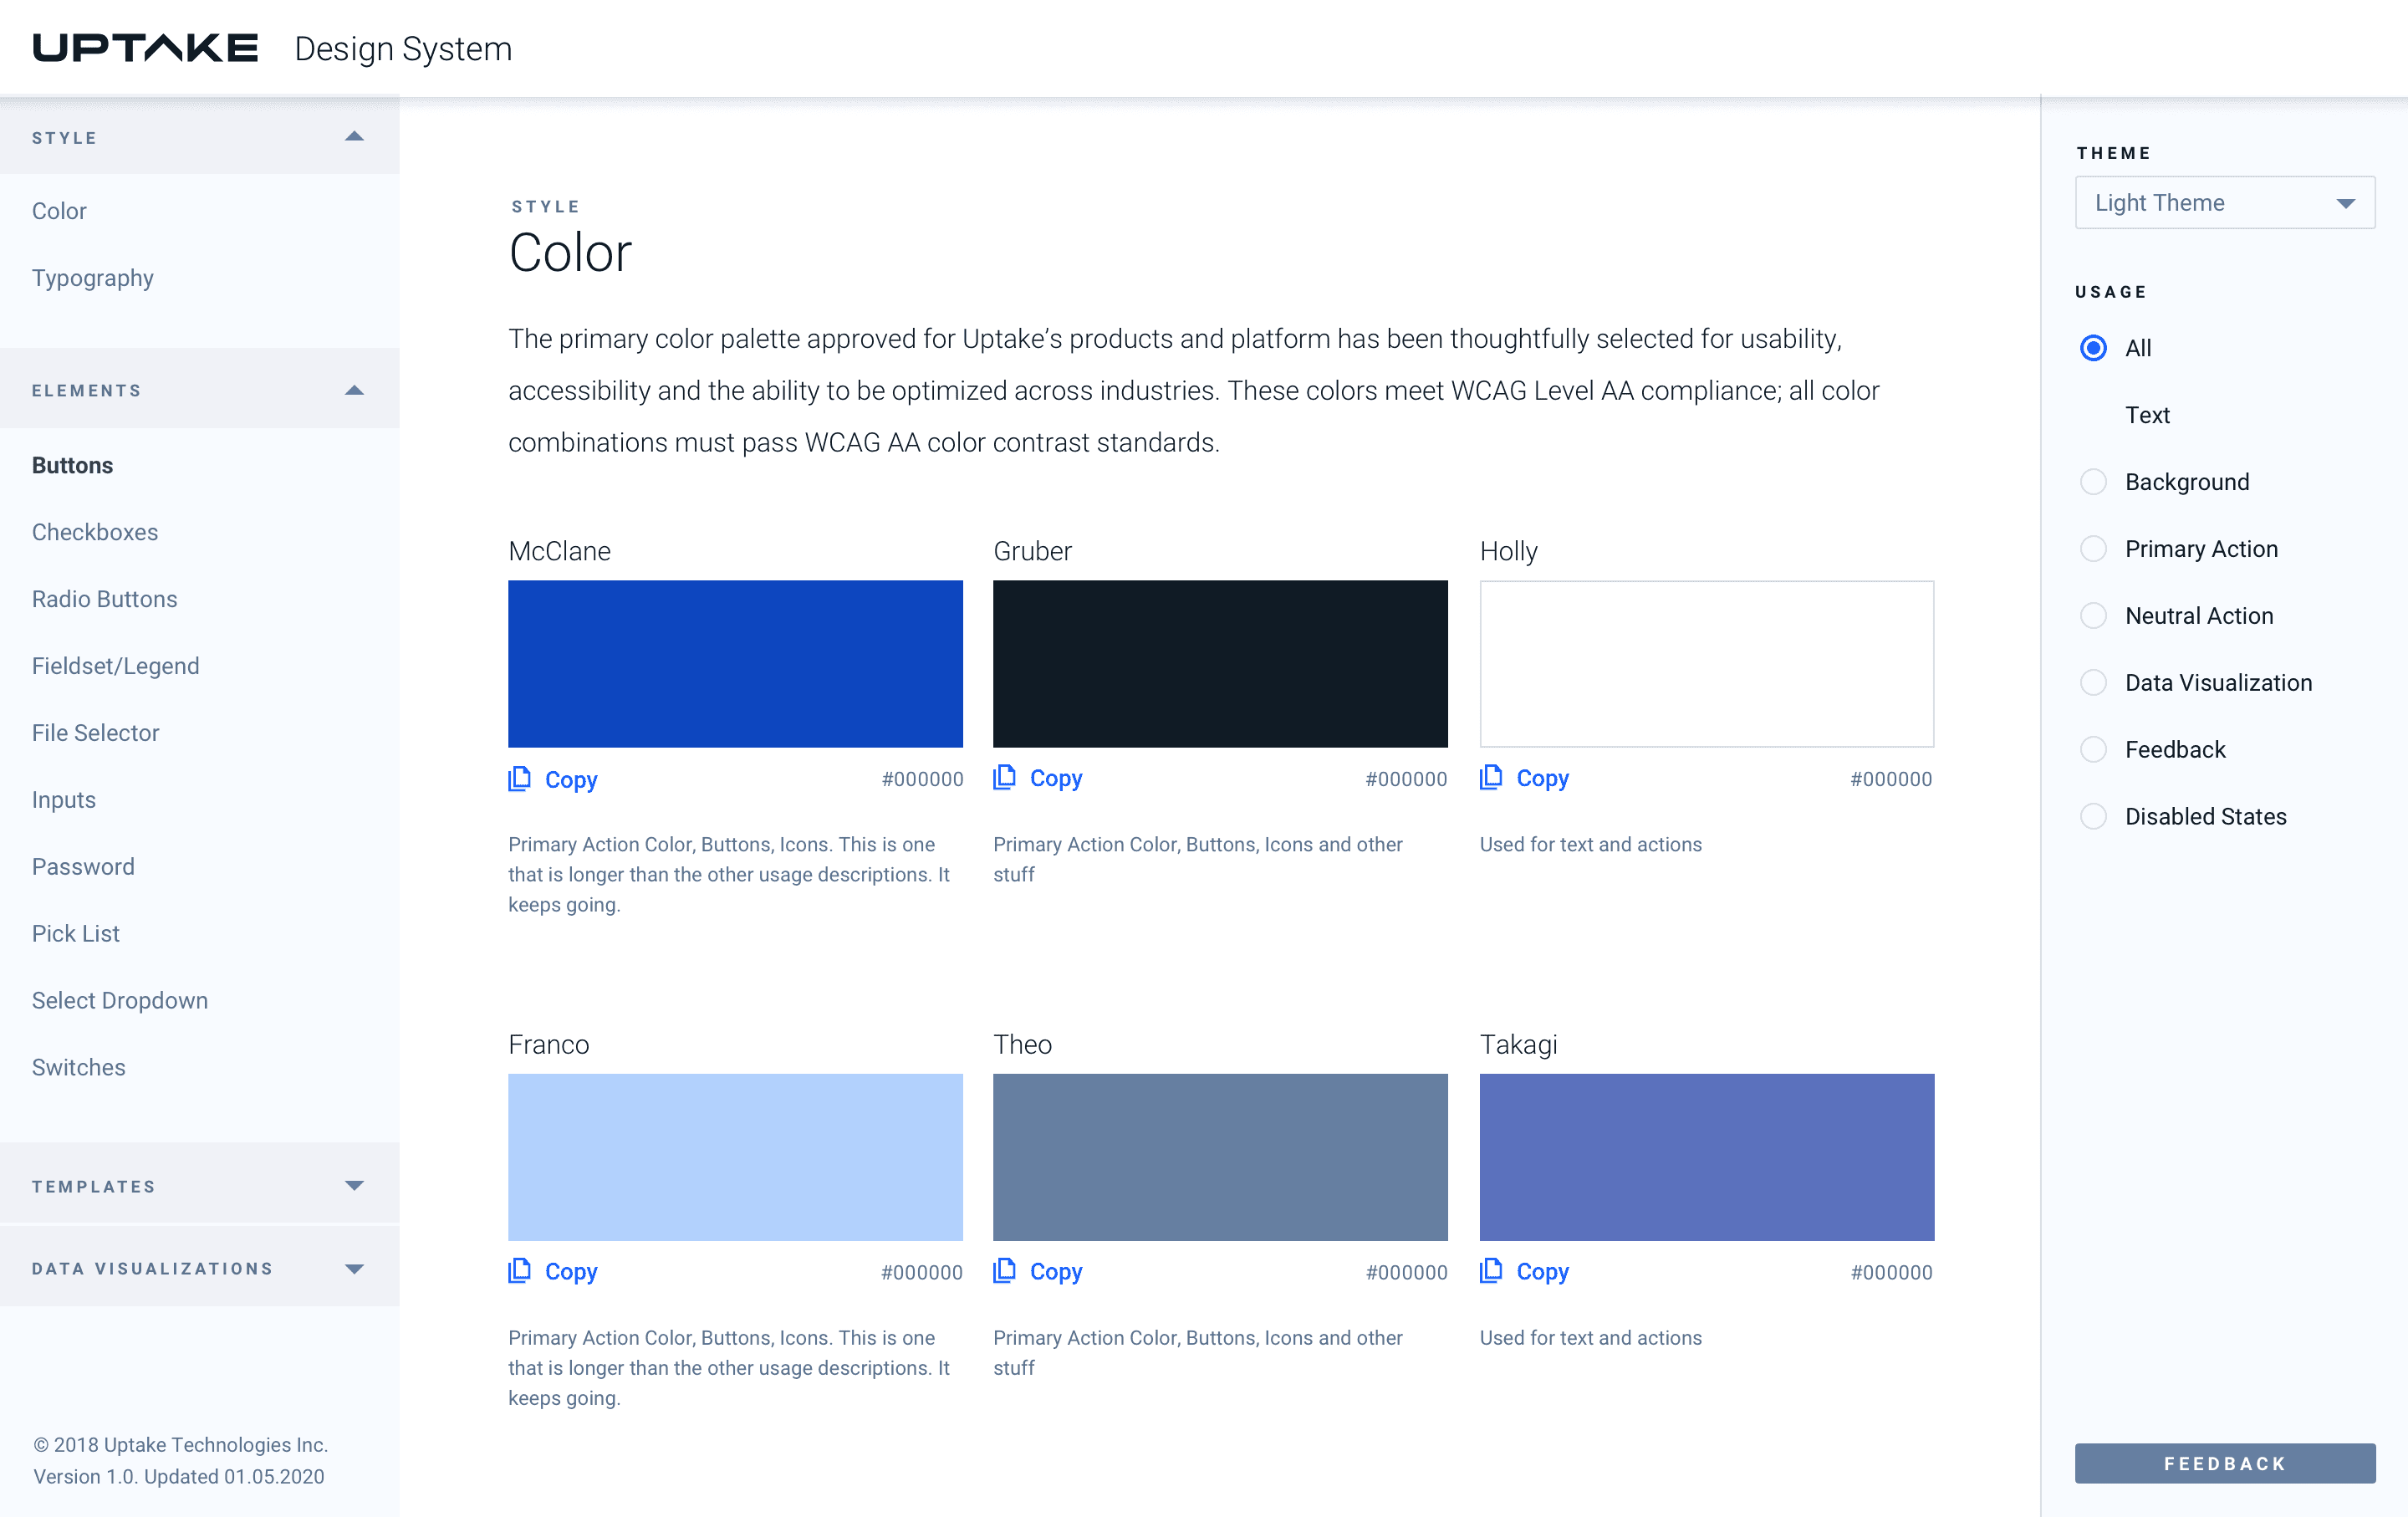Open the Light Theme dropdown
Image resolution: width=2408 pixels, height=1517 pixels.
[x=2224, y=203]
